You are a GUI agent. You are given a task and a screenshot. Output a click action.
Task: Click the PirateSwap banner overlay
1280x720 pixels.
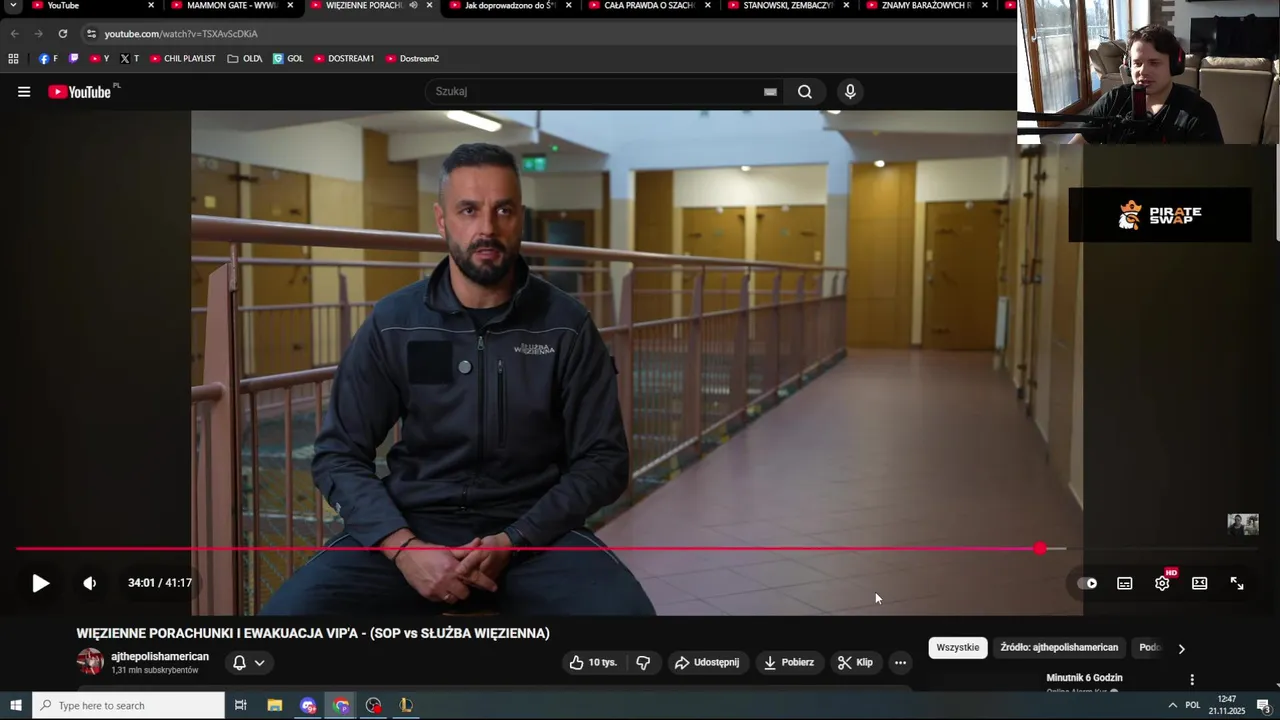click(x=1160, y=215)
